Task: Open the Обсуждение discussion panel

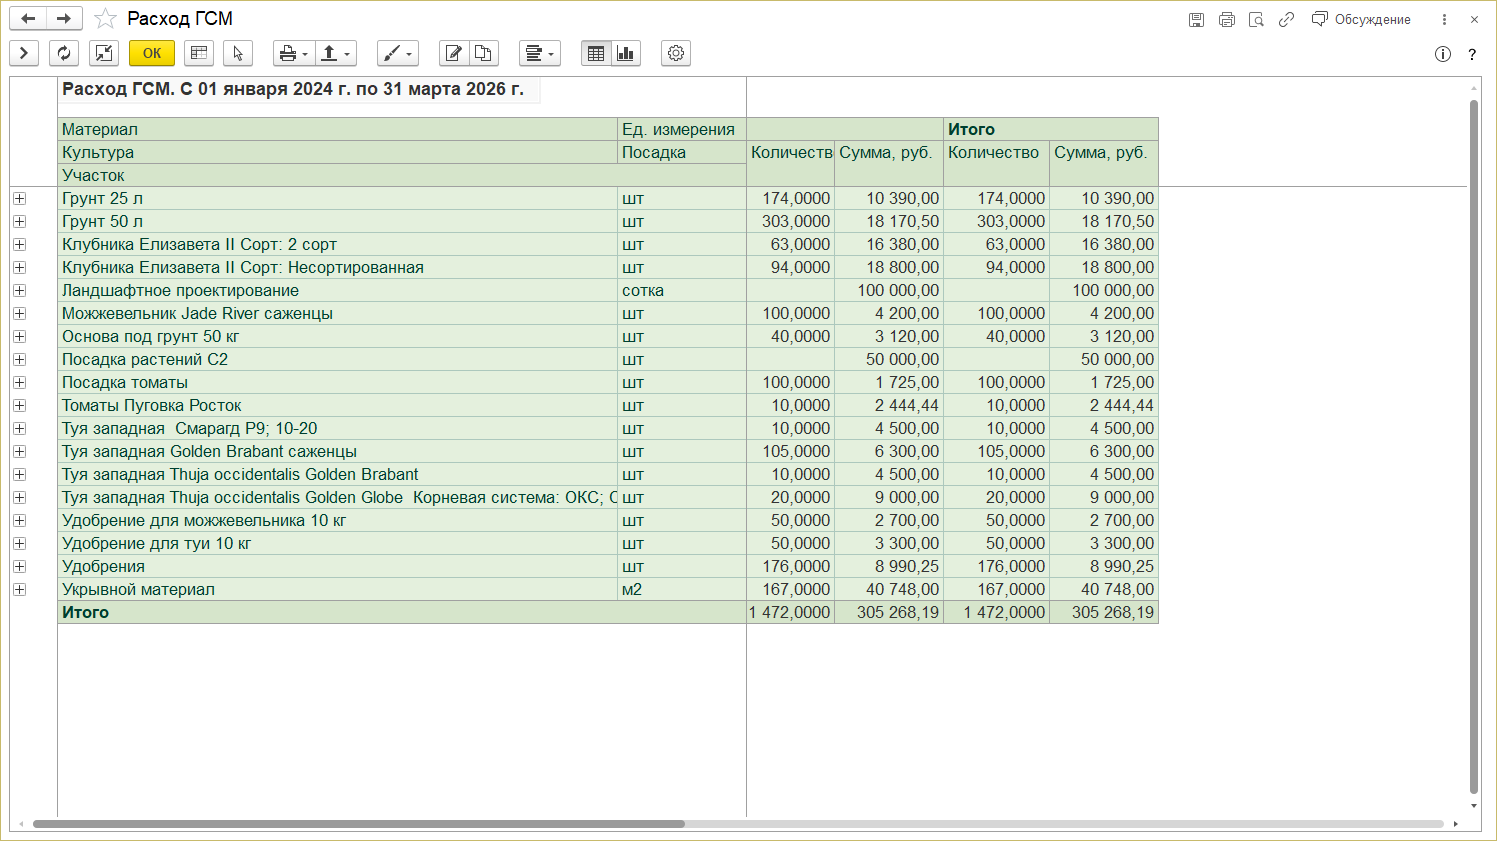Action: 1361,20
